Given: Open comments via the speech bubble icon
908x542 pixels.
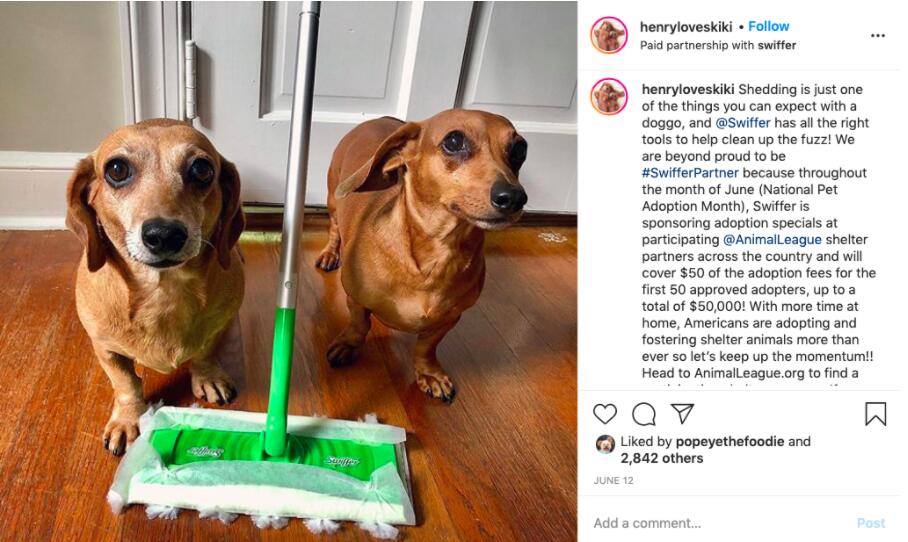Looking at the screenshot, I should click(x=644, y=414).
